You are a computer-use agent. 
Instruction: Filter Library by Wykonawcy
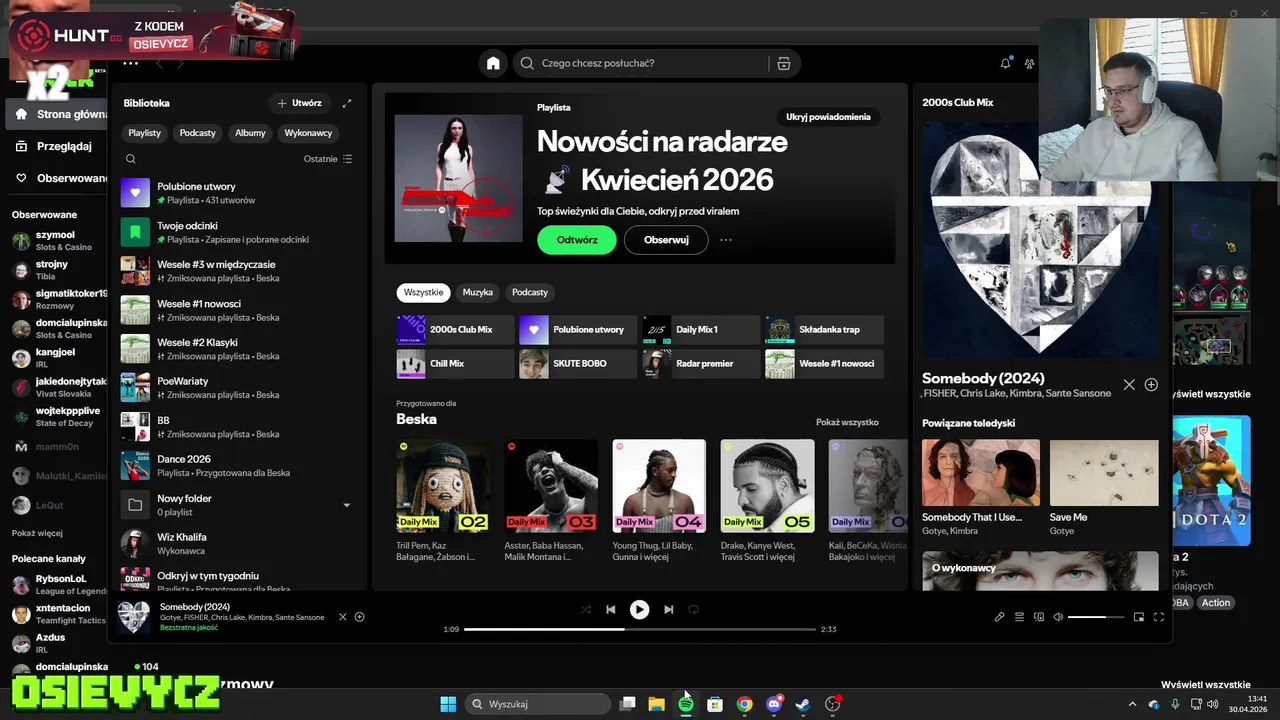tap(308, 133)
